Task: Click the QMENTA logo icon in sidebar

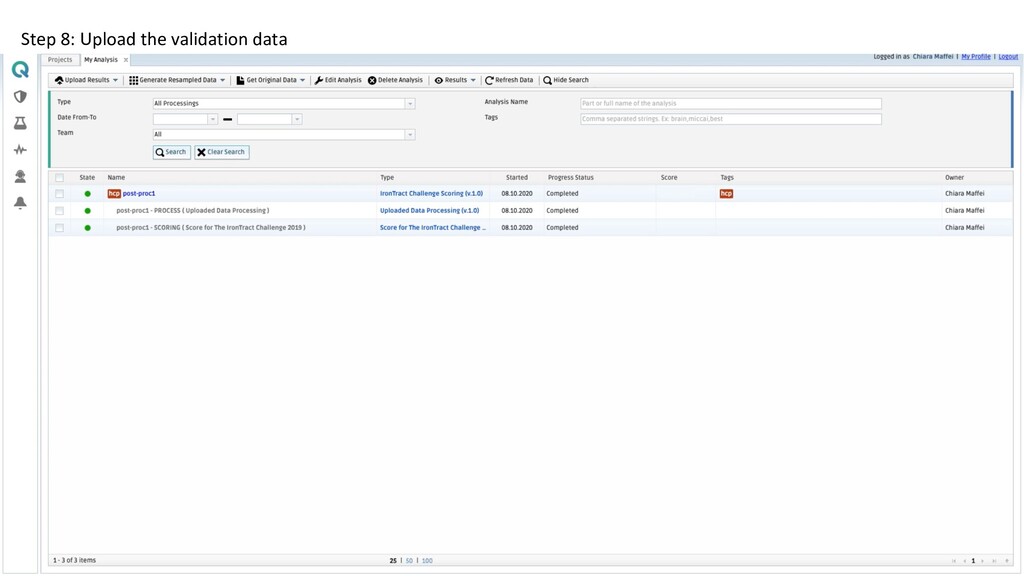Action: click(x=20, y=69)
